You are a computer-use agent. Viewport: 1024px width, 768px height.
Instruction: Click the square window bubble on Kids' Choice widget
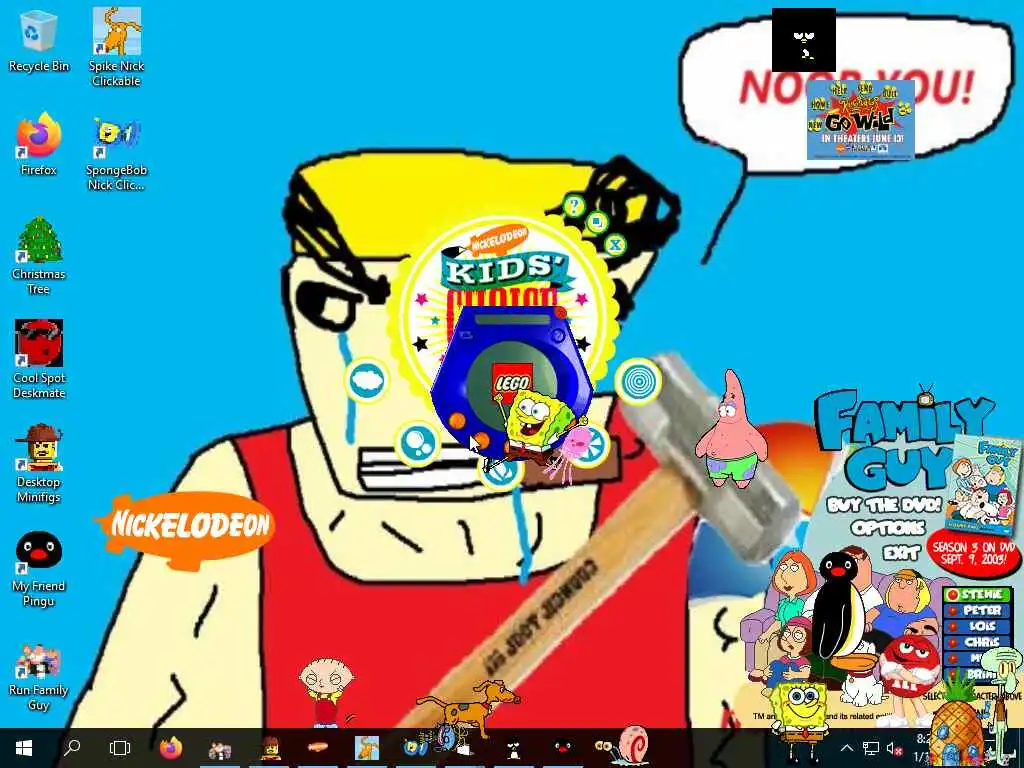pos(596,222)
